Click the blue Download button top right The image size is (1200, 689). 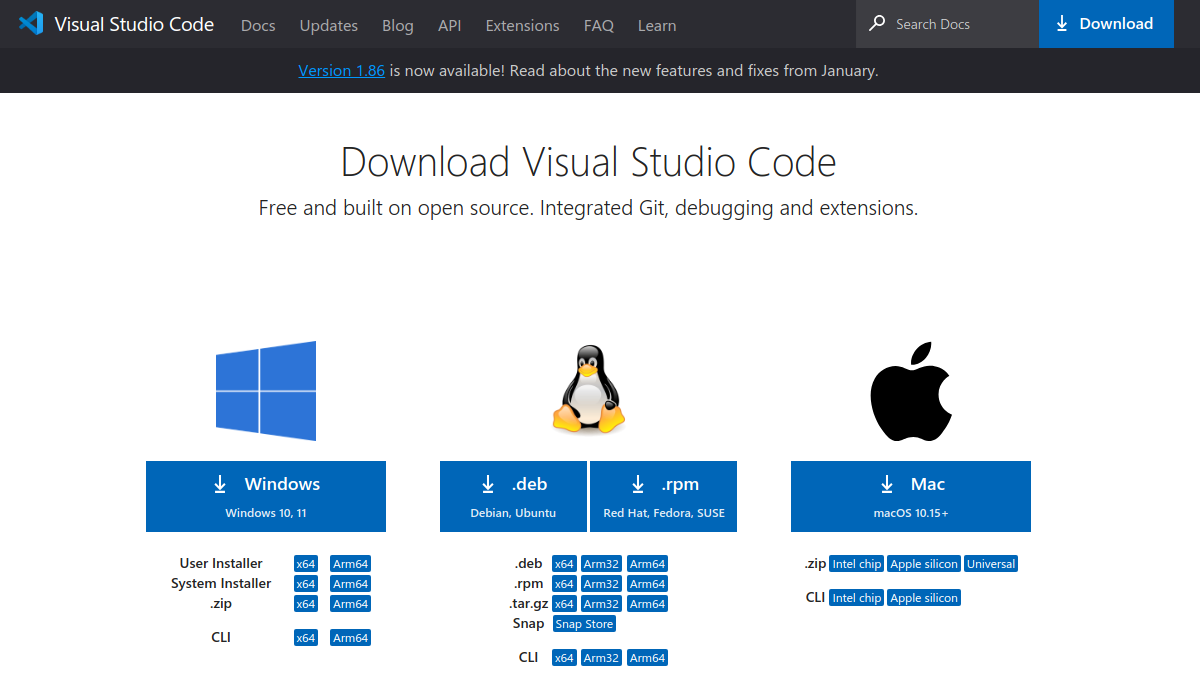click(x=1106, y=23)
